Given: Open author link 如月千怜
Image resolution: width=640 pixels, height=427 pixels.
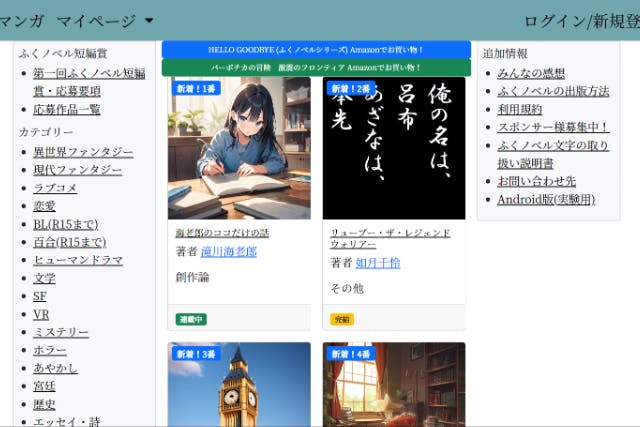Looking at the screenshot, I should (x=377, y=263).
